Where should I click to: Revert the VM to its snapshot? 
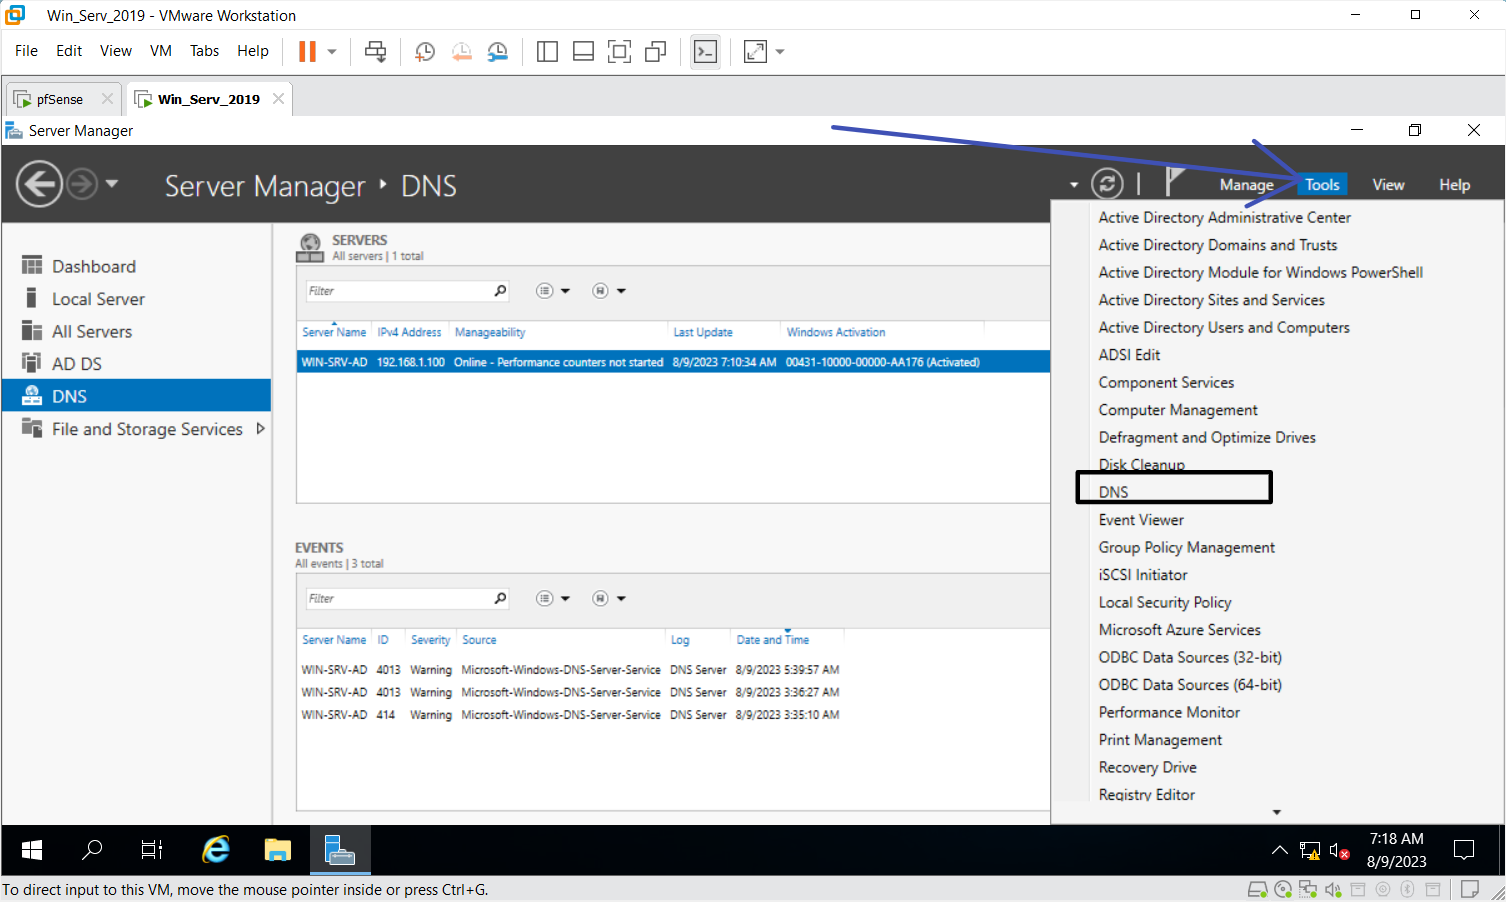(461, 51)
